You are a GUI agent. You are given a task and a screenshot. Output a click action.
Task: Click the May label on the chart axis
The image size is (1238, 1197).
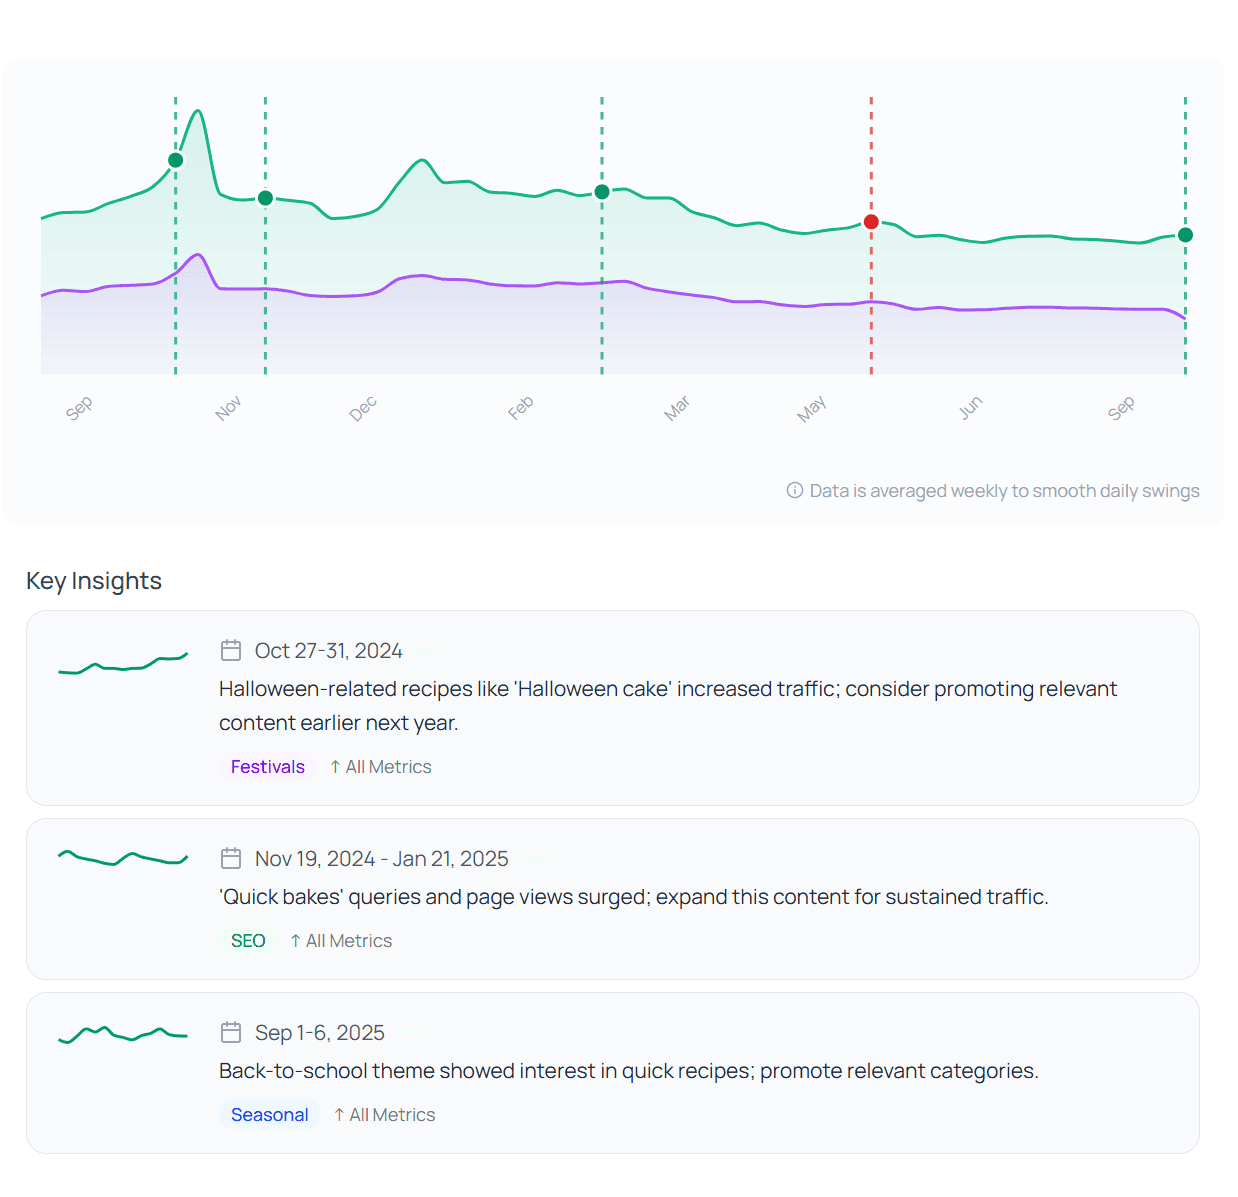click(x=812, y=406)
